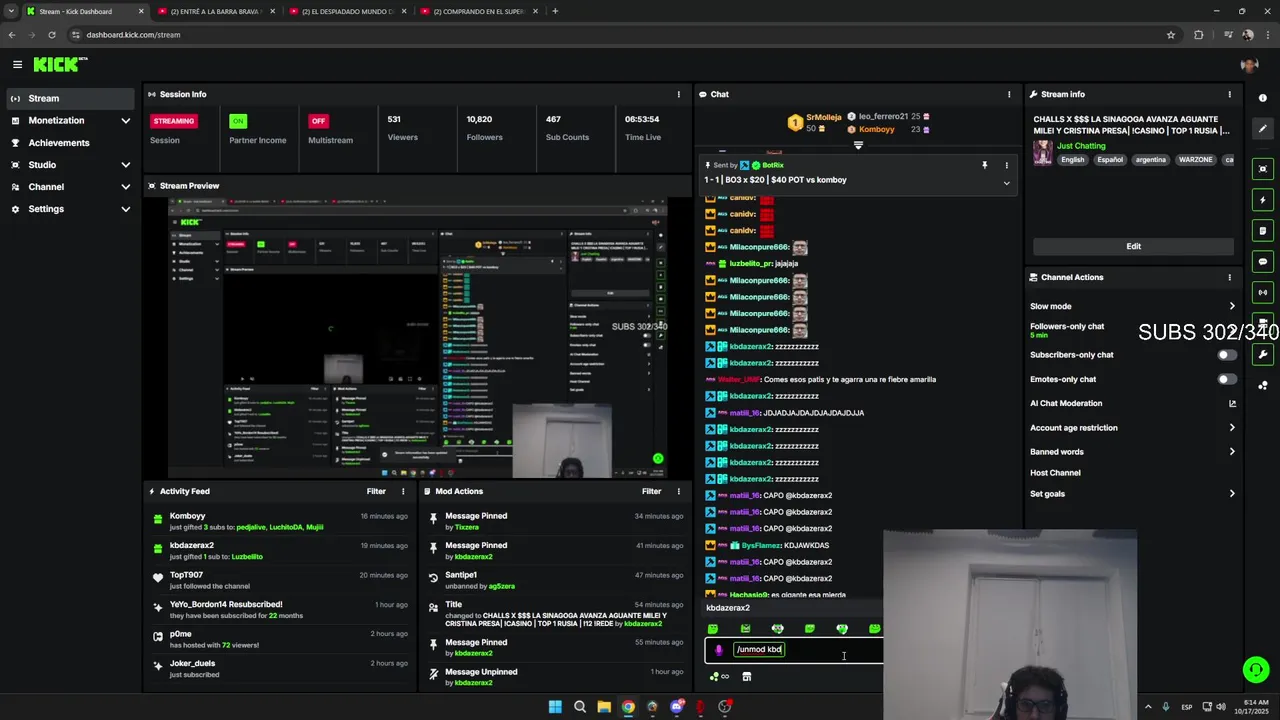
Task: Open the wrench icon in right sidebar
Action: 1263,354
